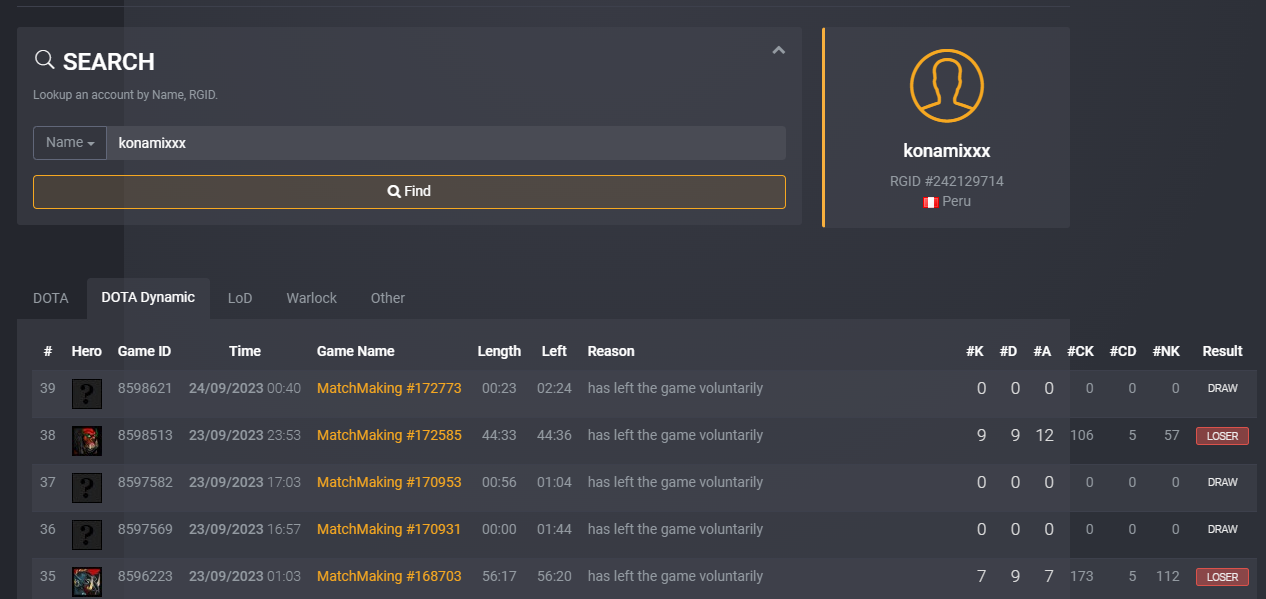Viewport: 1266px width, 599px height.
Task: Click unknown hero icon in row 37
Action: pos(87,488)
